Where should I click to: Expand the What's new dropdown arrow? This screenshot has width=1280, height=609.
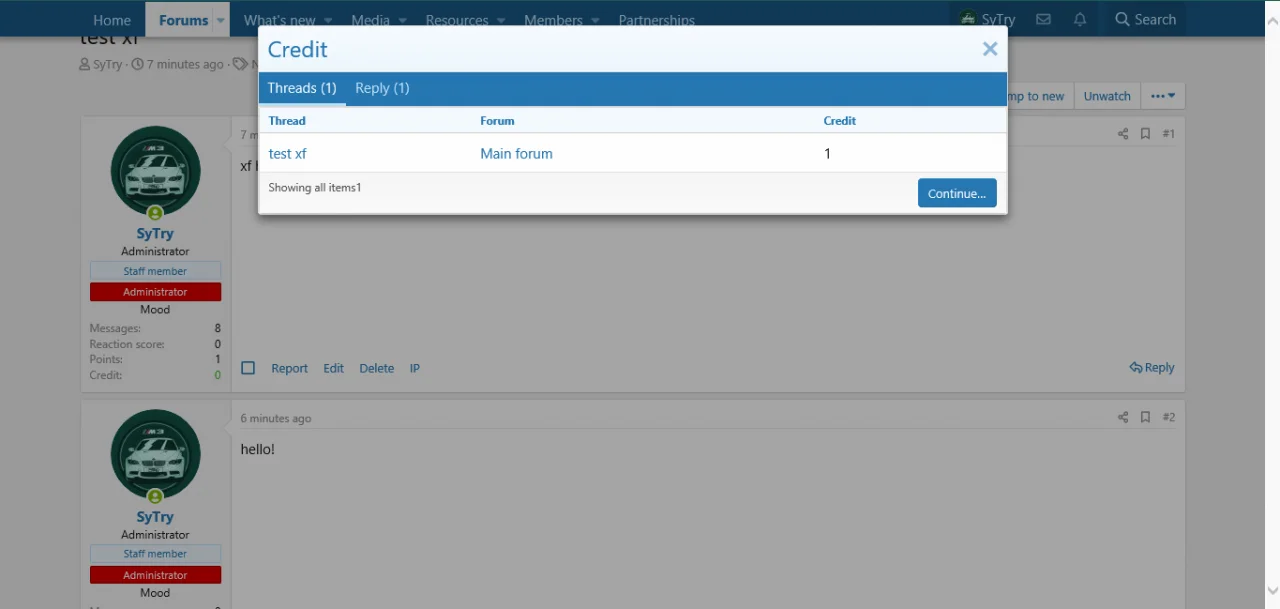point(328,20)
